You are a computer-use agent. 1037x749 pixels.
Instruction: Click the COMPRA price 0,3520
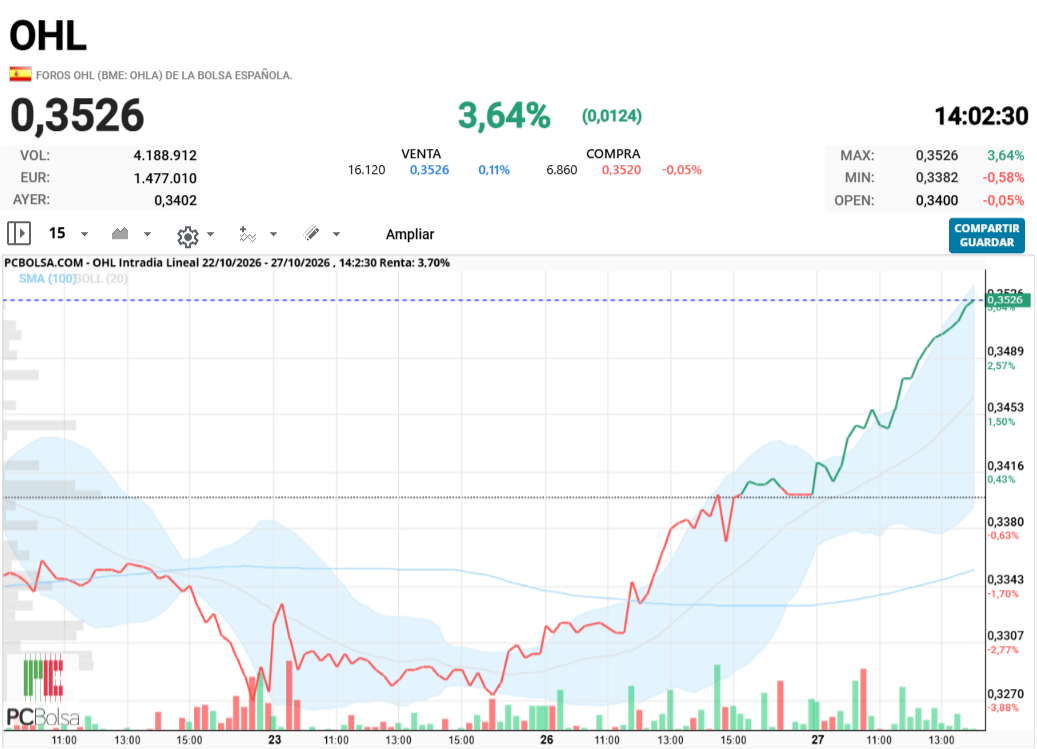[x=622, y=170]
